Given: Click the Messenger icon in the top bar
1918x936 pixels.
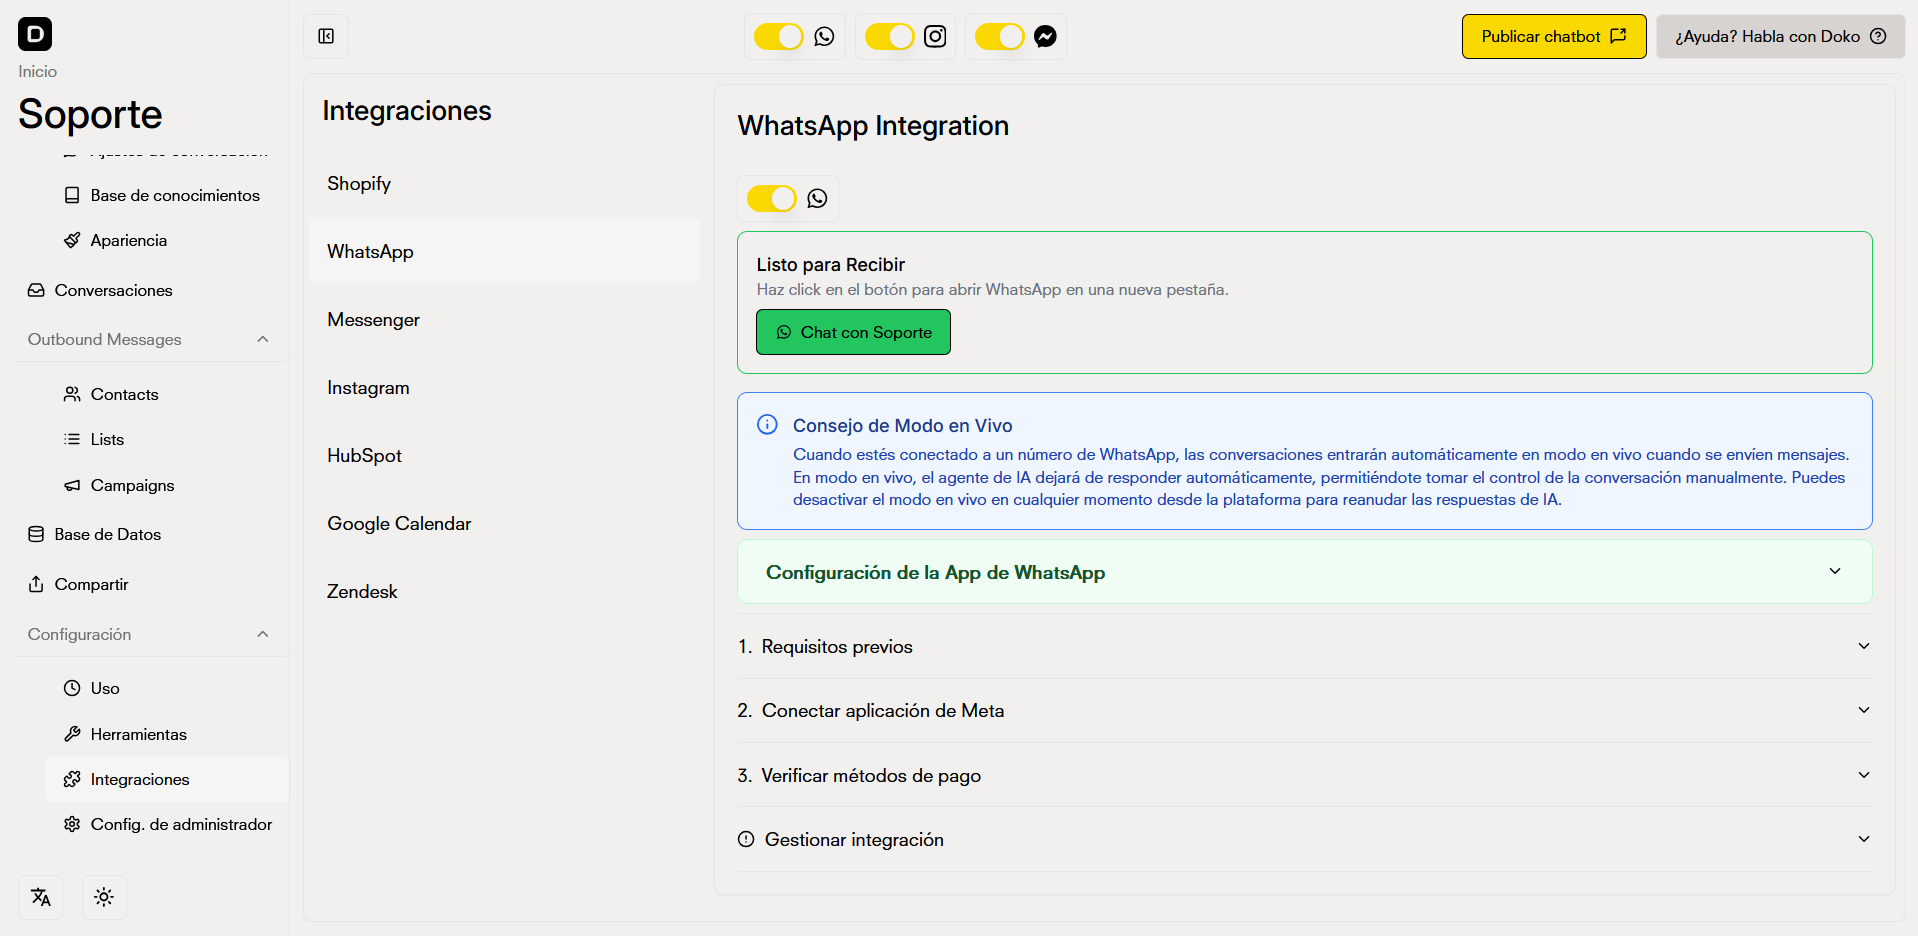Looking at the screenshot, I should click(x=1045, y=36).
